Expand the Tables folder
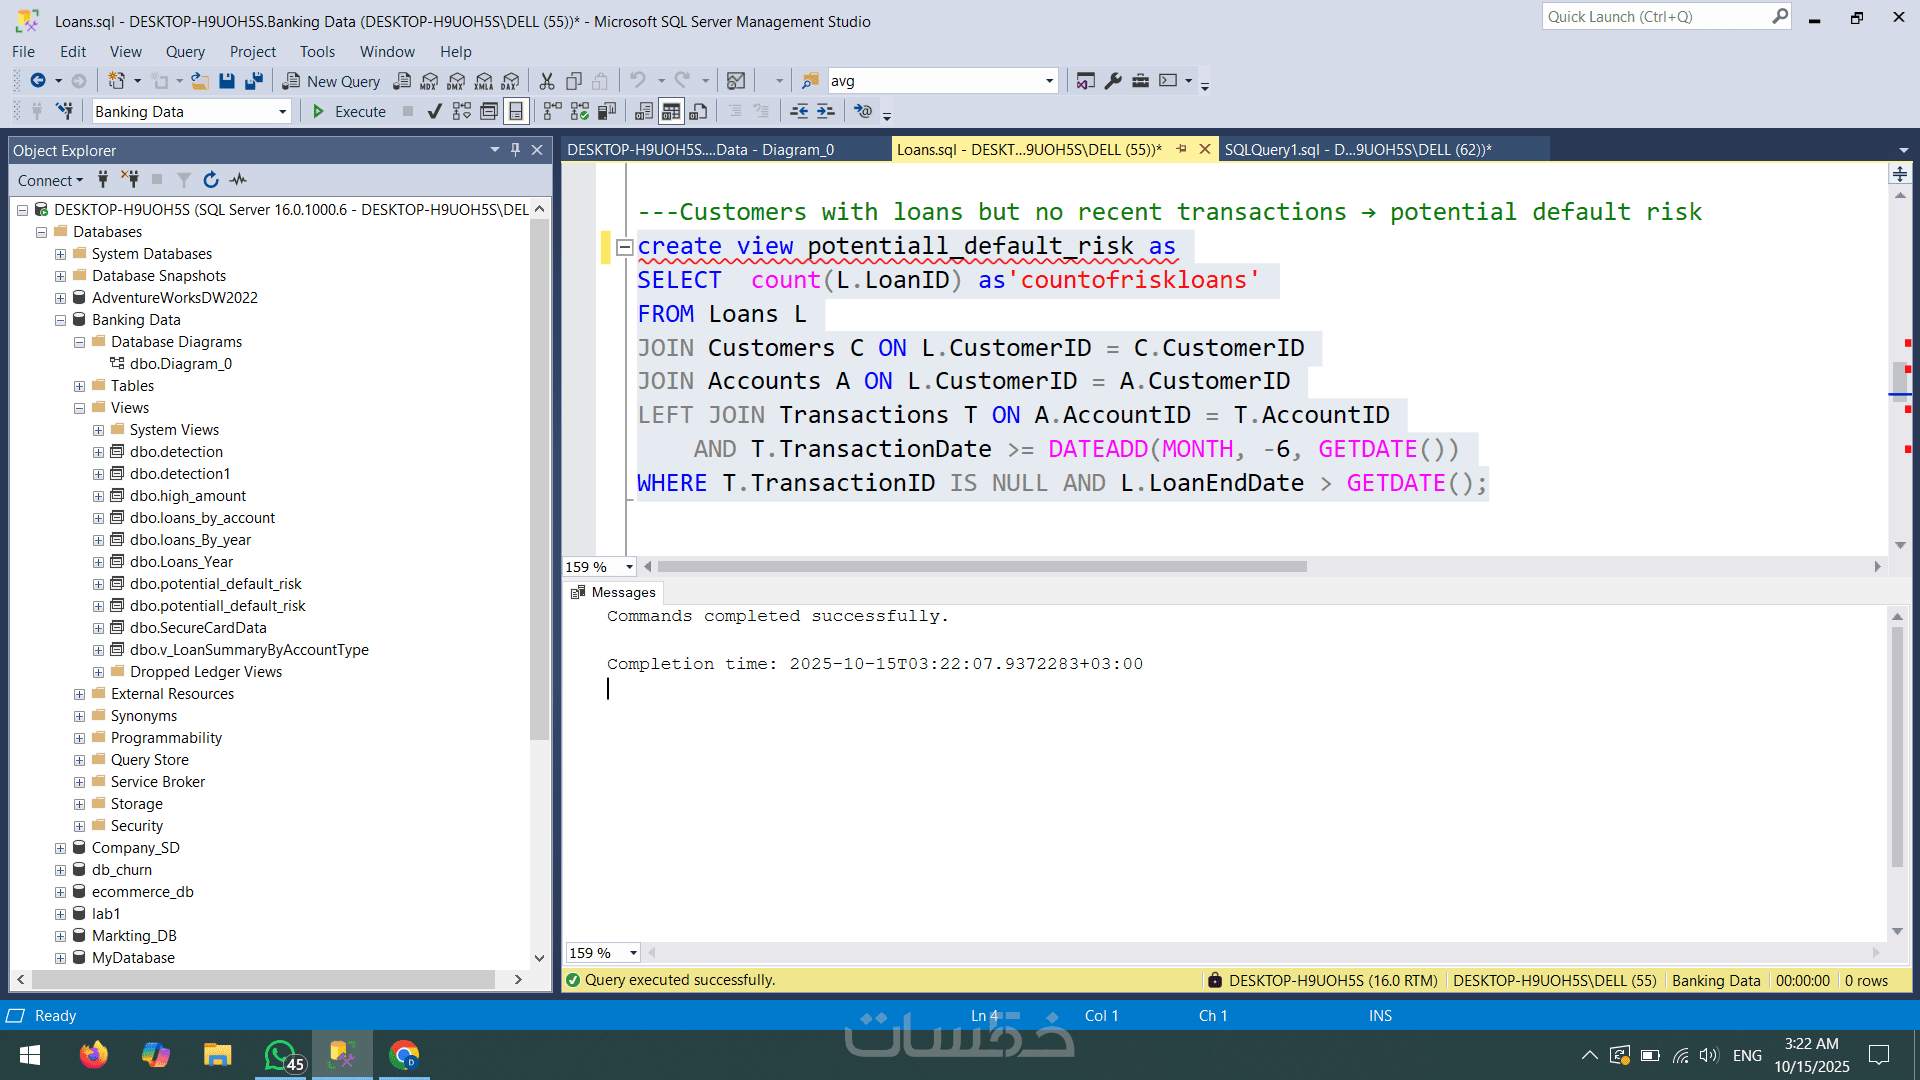 tap(79, 386)
